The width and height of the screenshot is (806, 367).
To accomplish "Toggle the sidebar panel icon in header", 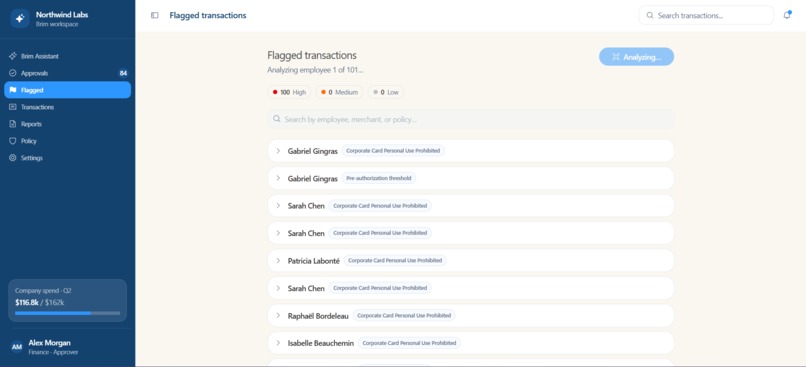I will point(155,15).
